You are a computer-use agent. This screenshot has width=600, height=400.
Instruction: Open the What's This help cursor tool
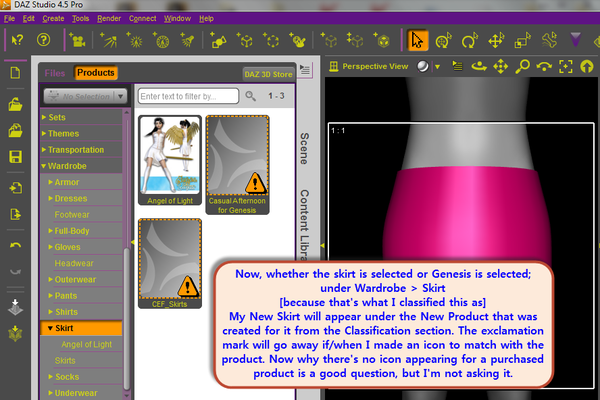[x=17, y=40]
